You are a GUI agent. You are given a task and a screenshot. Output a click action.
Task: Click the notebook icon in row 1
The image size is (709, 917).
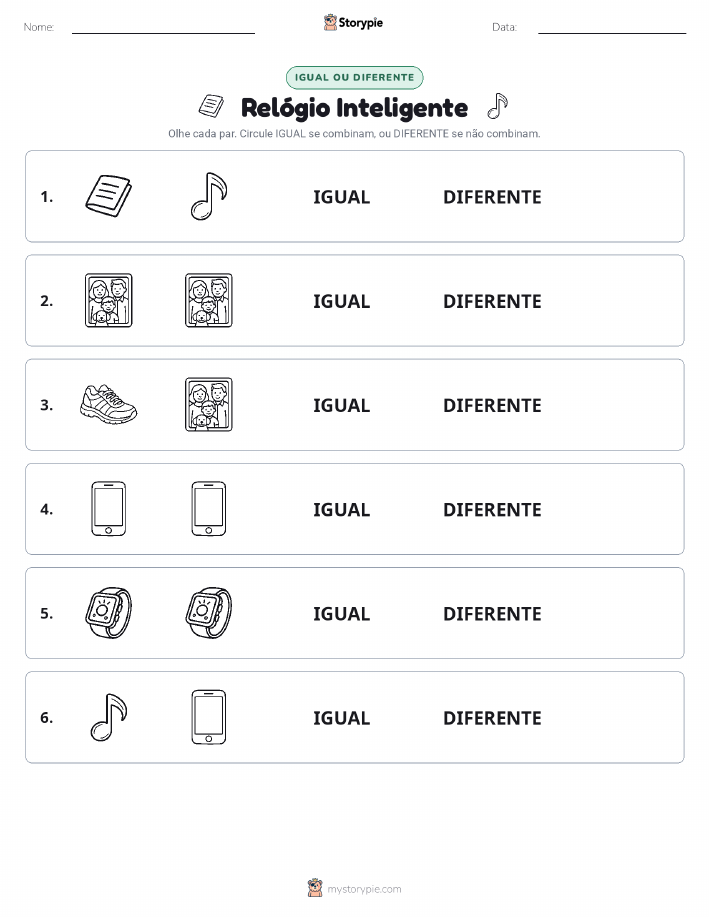[x=109, y=196]
